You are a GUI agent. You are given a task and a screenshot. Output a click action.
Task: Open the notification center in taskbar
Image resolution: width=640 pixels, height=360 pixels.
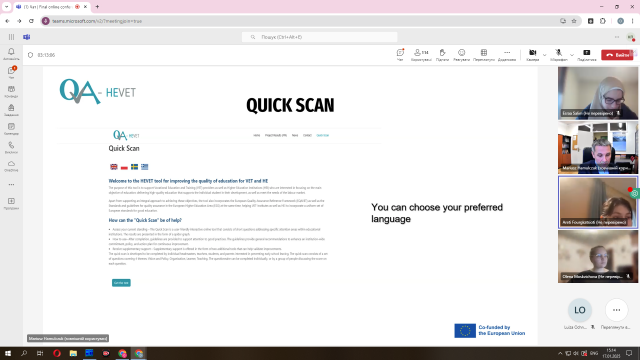point(629,353)
